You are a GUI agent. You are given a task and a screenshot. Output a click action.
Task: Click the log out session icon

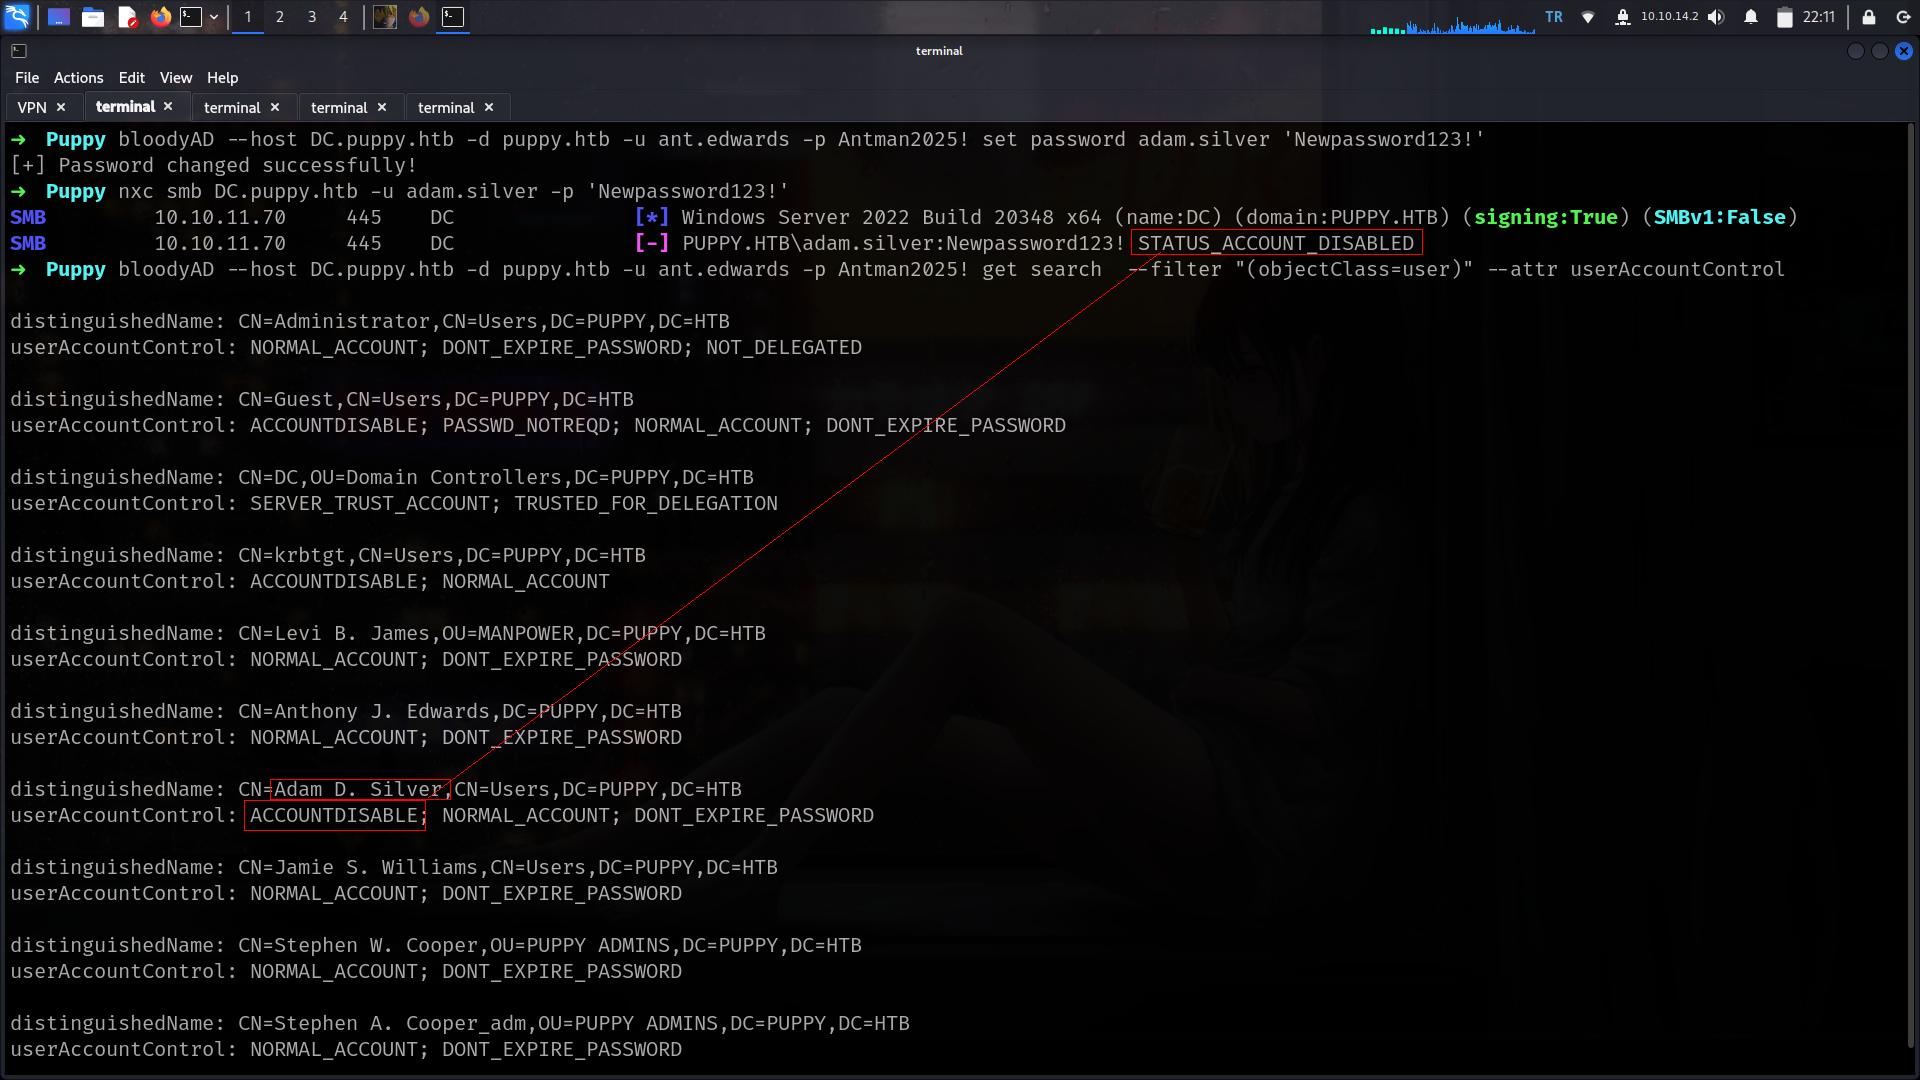(x=1903, y=17)
